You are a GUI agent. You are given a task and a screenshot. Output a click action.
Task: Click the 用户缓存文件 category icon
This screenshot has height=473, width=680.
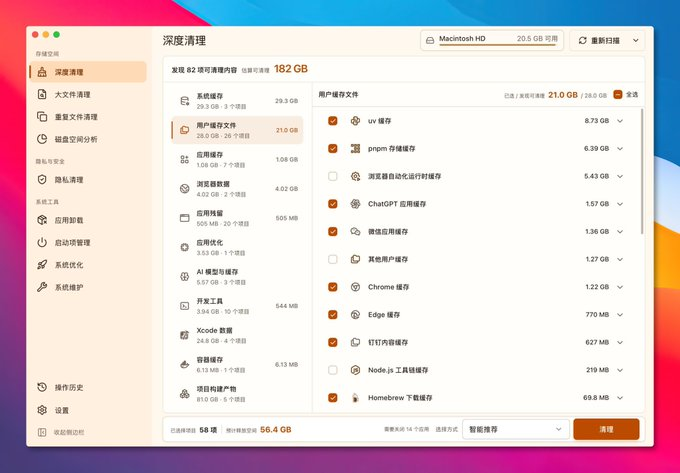pos(185,130)
